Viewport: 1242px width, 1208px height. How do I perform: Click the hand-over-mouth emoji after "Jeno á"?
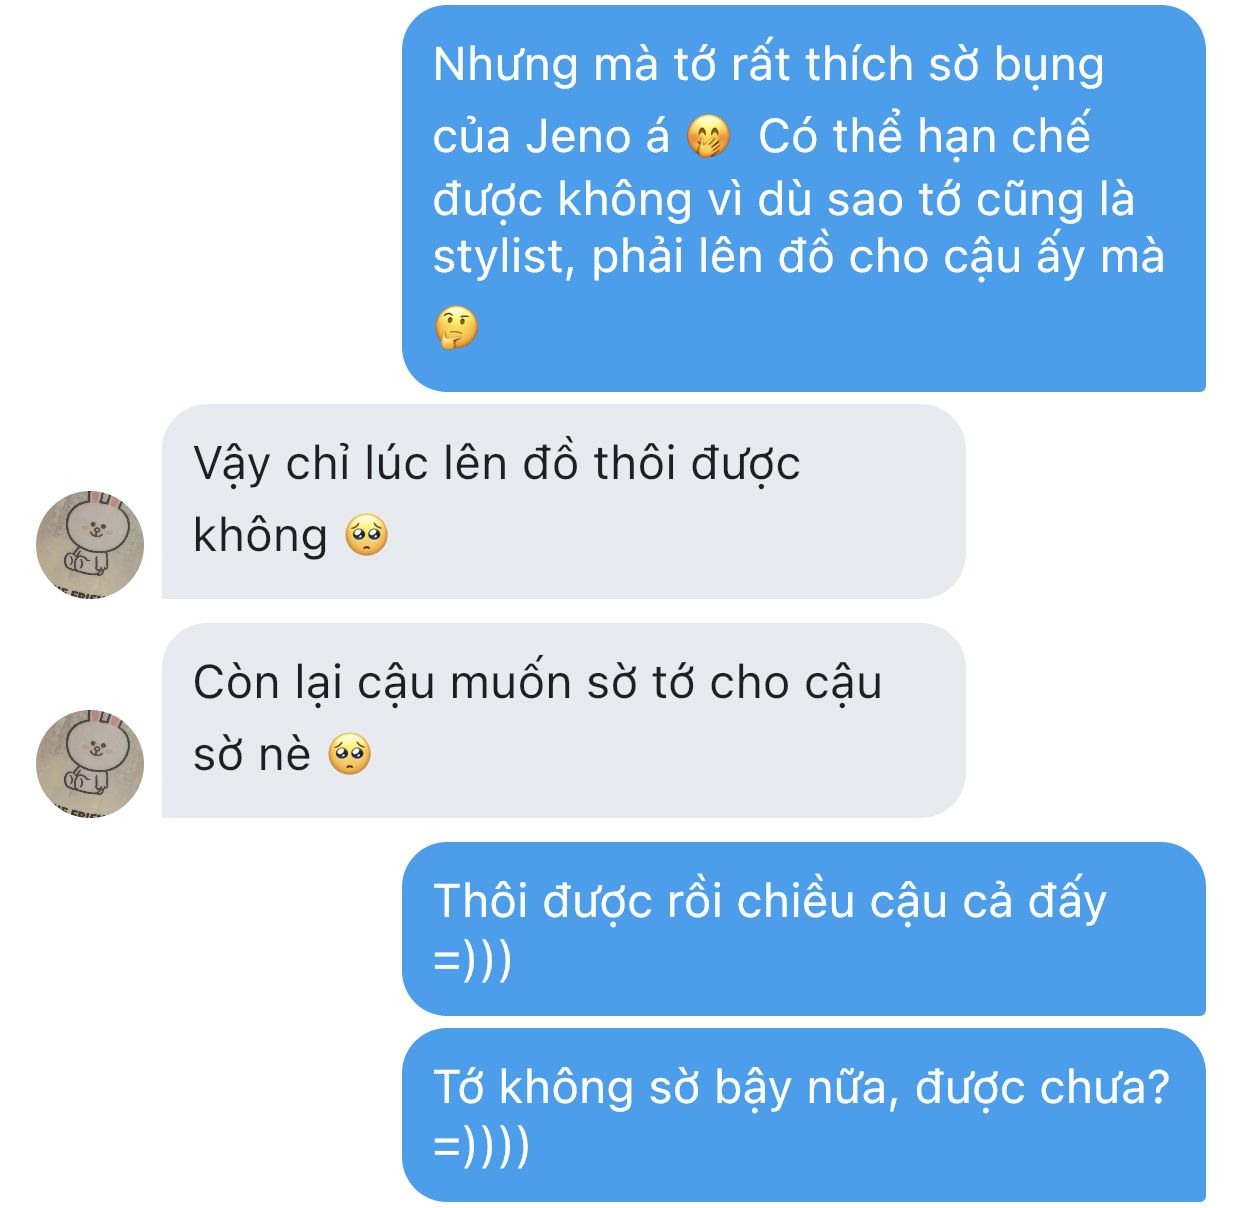click(x=709, y=137)
